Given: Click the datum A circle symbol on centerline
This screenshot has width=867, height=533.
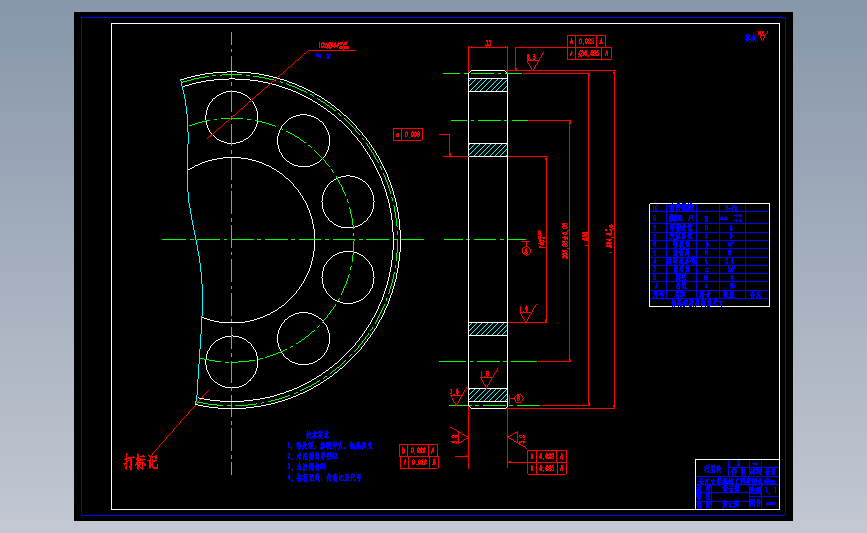Looking at the screenshot, I should point(526,251).
